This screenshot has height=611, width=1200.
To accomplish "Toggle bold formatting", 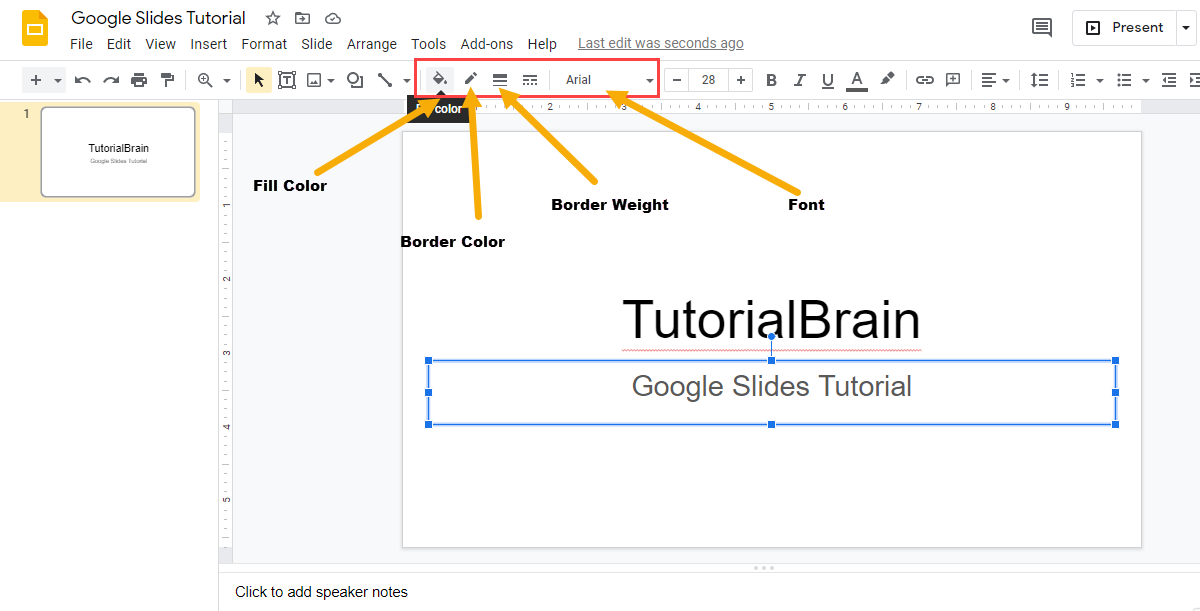I will (771, 79).
